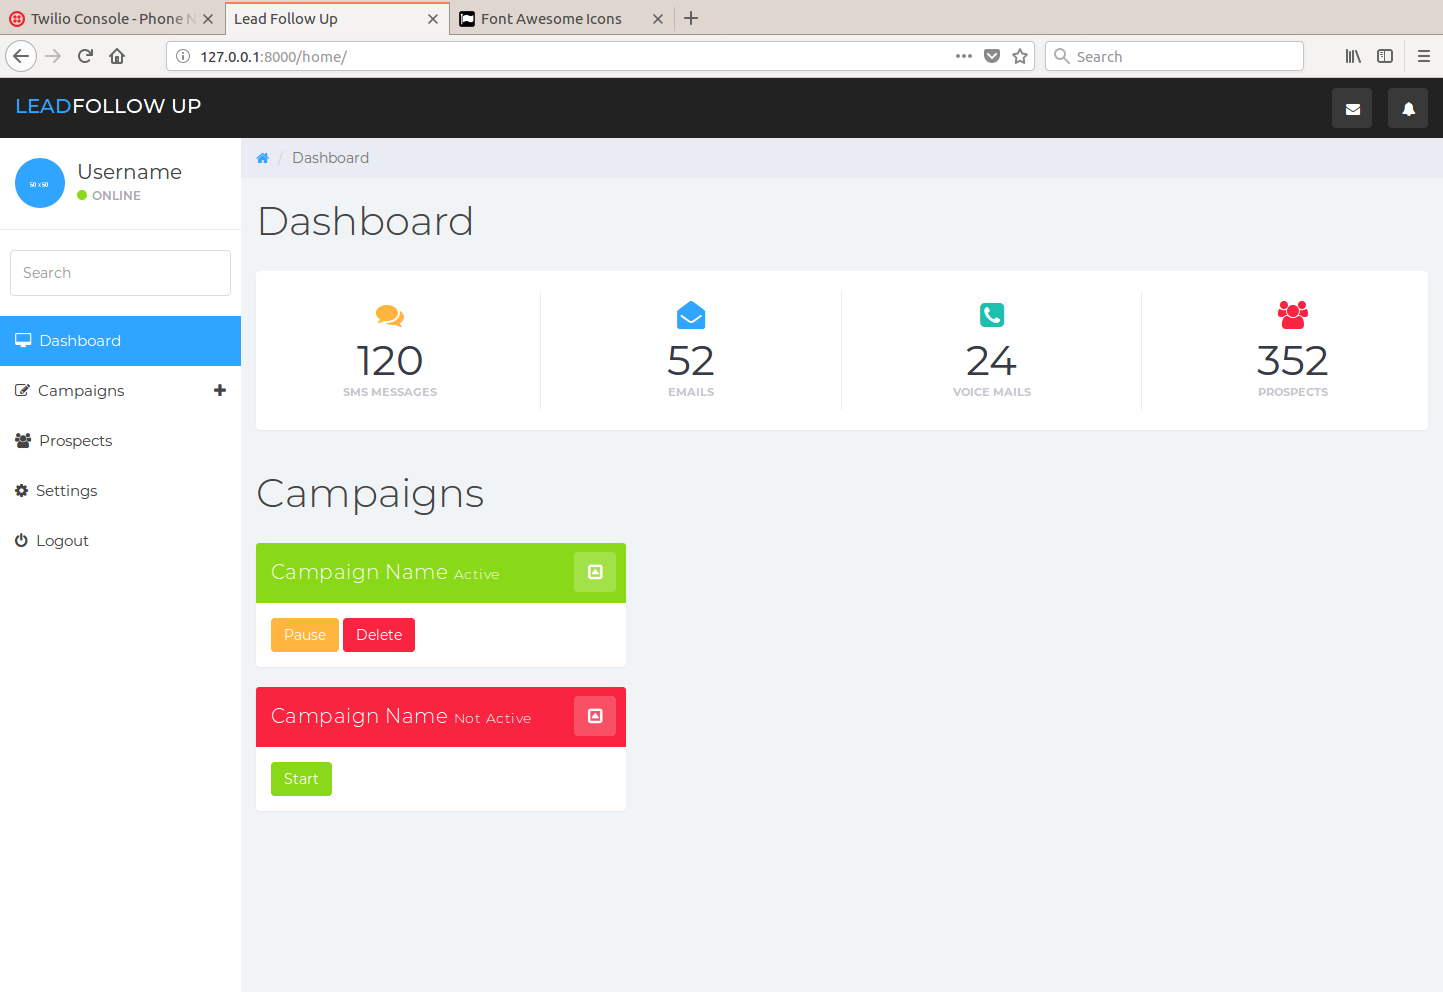1443x992 pixels.
Task: Open the bell notifications icon
Action: point(1408,109)
